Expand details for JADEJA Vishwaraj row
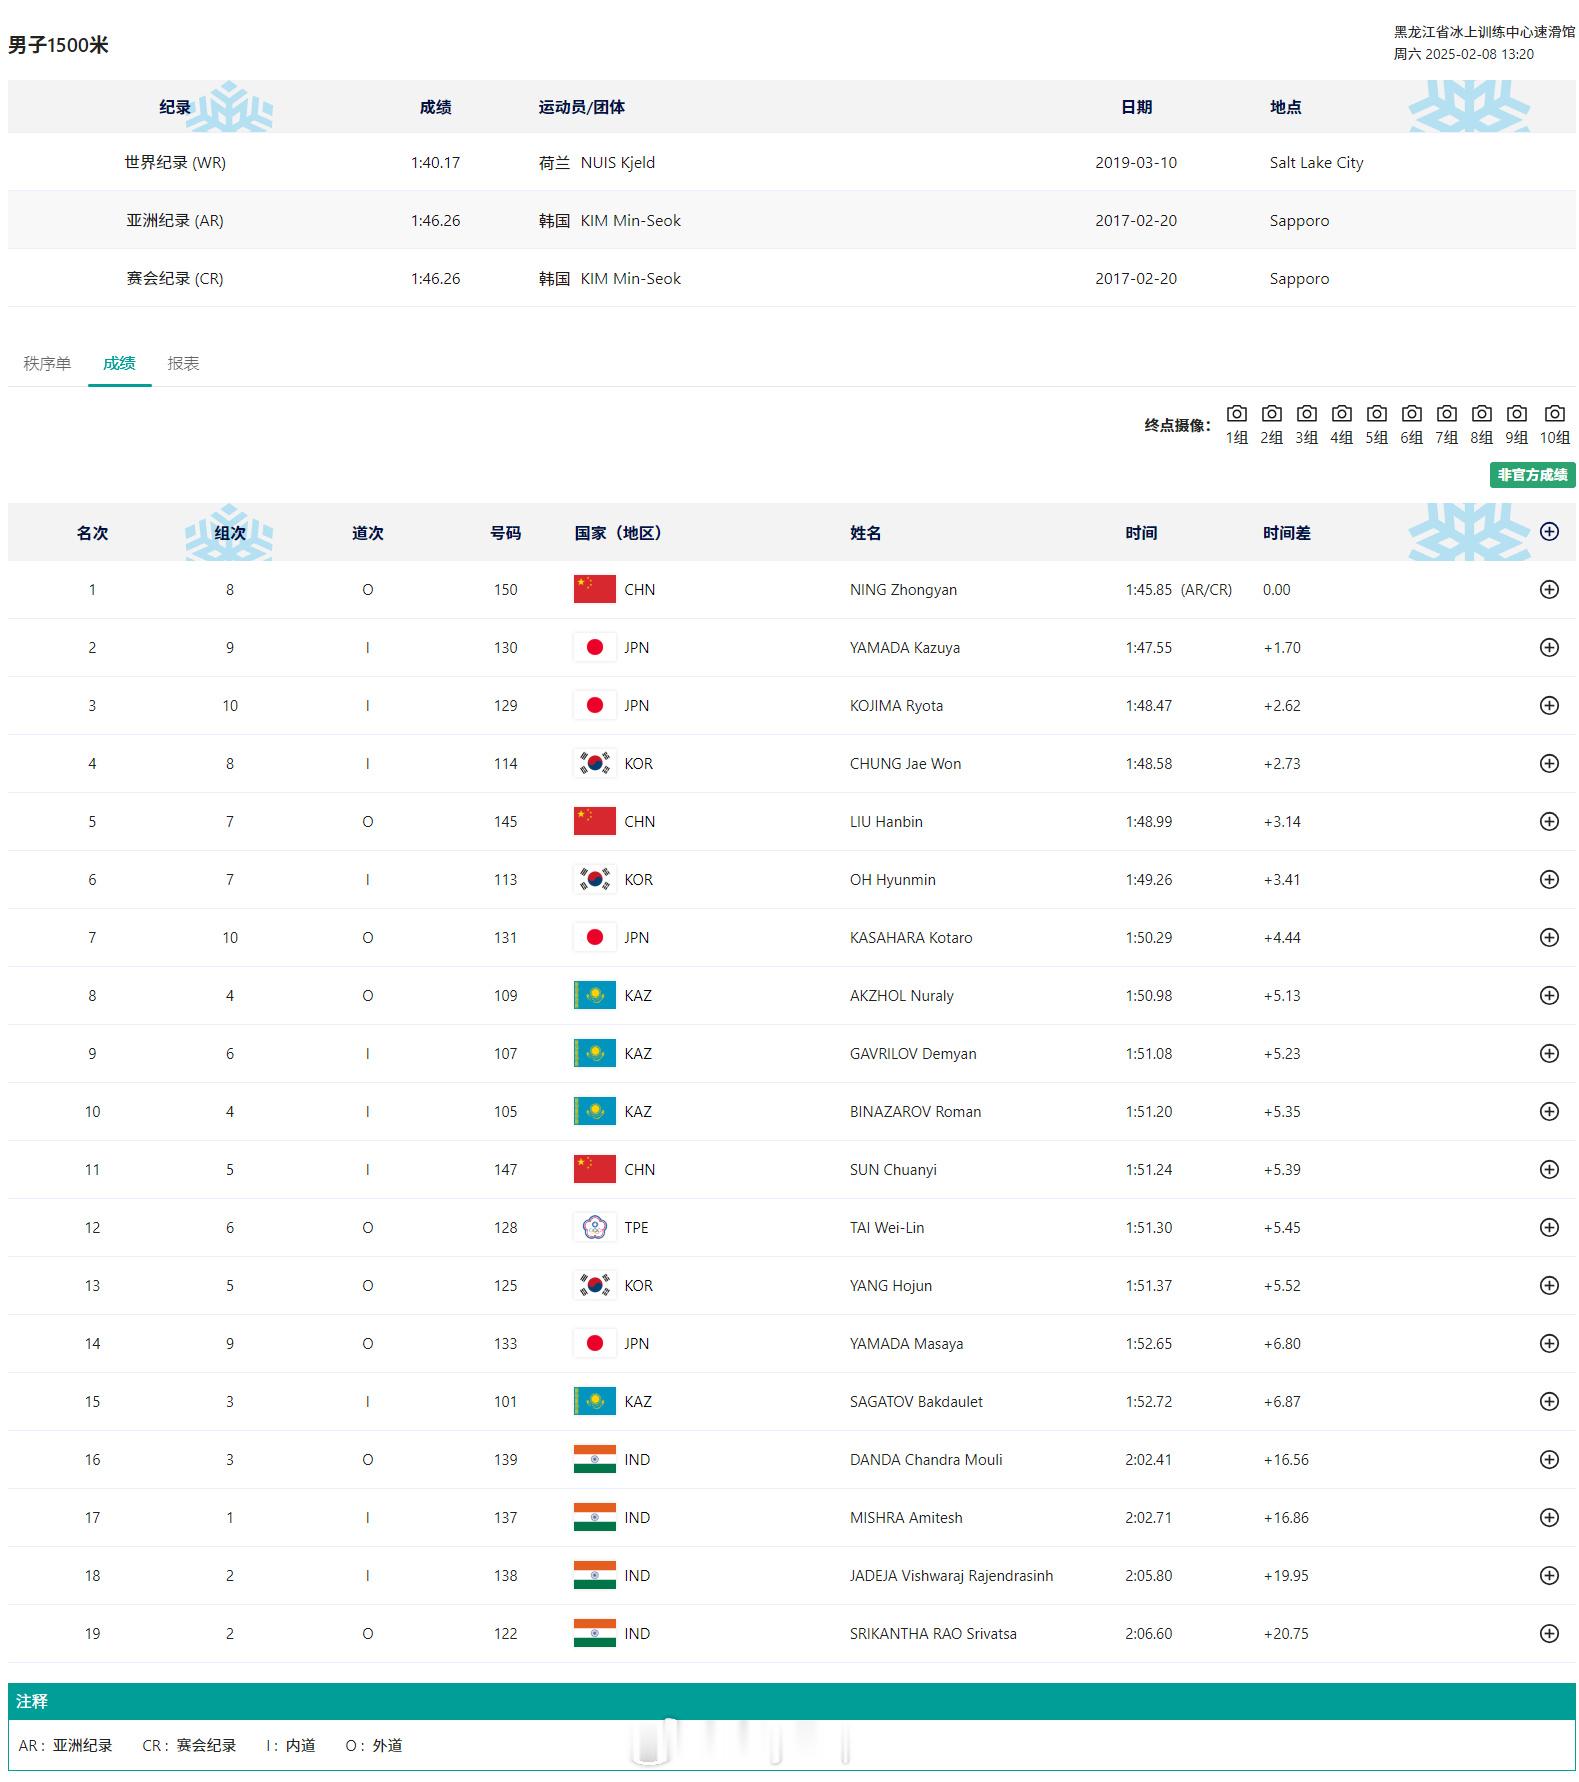The width and height of the screenshot is (1579, 1782). (1549, 1576)
